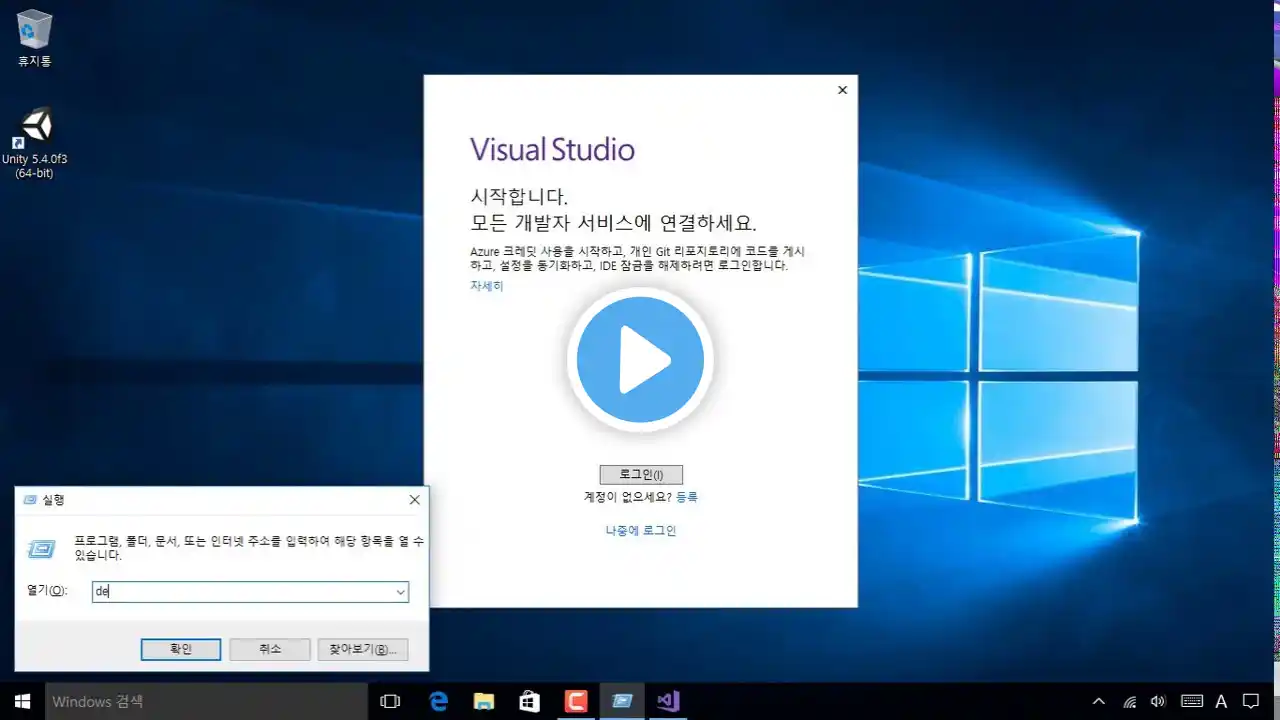This screenshot has width=1280, height=720.
Task: Click the 로그인 button in Visual Studio
Action: pos(641,474)
